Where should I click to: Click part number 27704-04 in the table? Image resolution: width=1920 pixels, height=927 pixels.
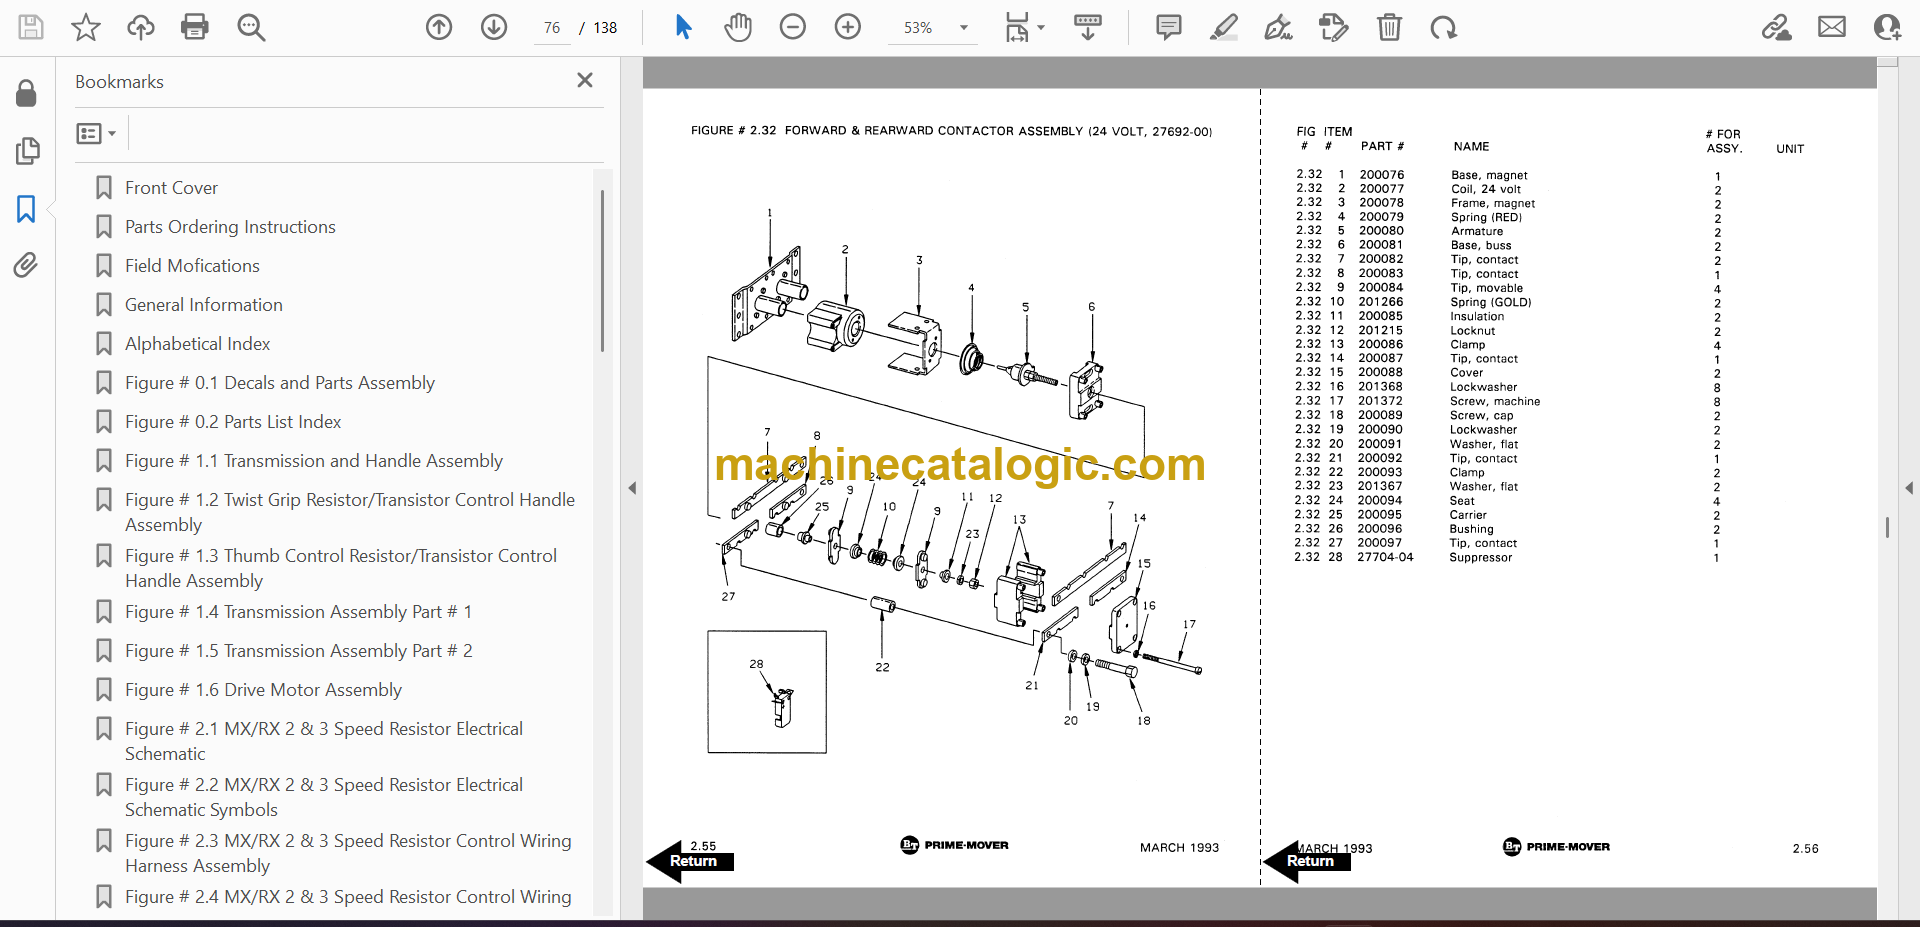click(1385, 558)
